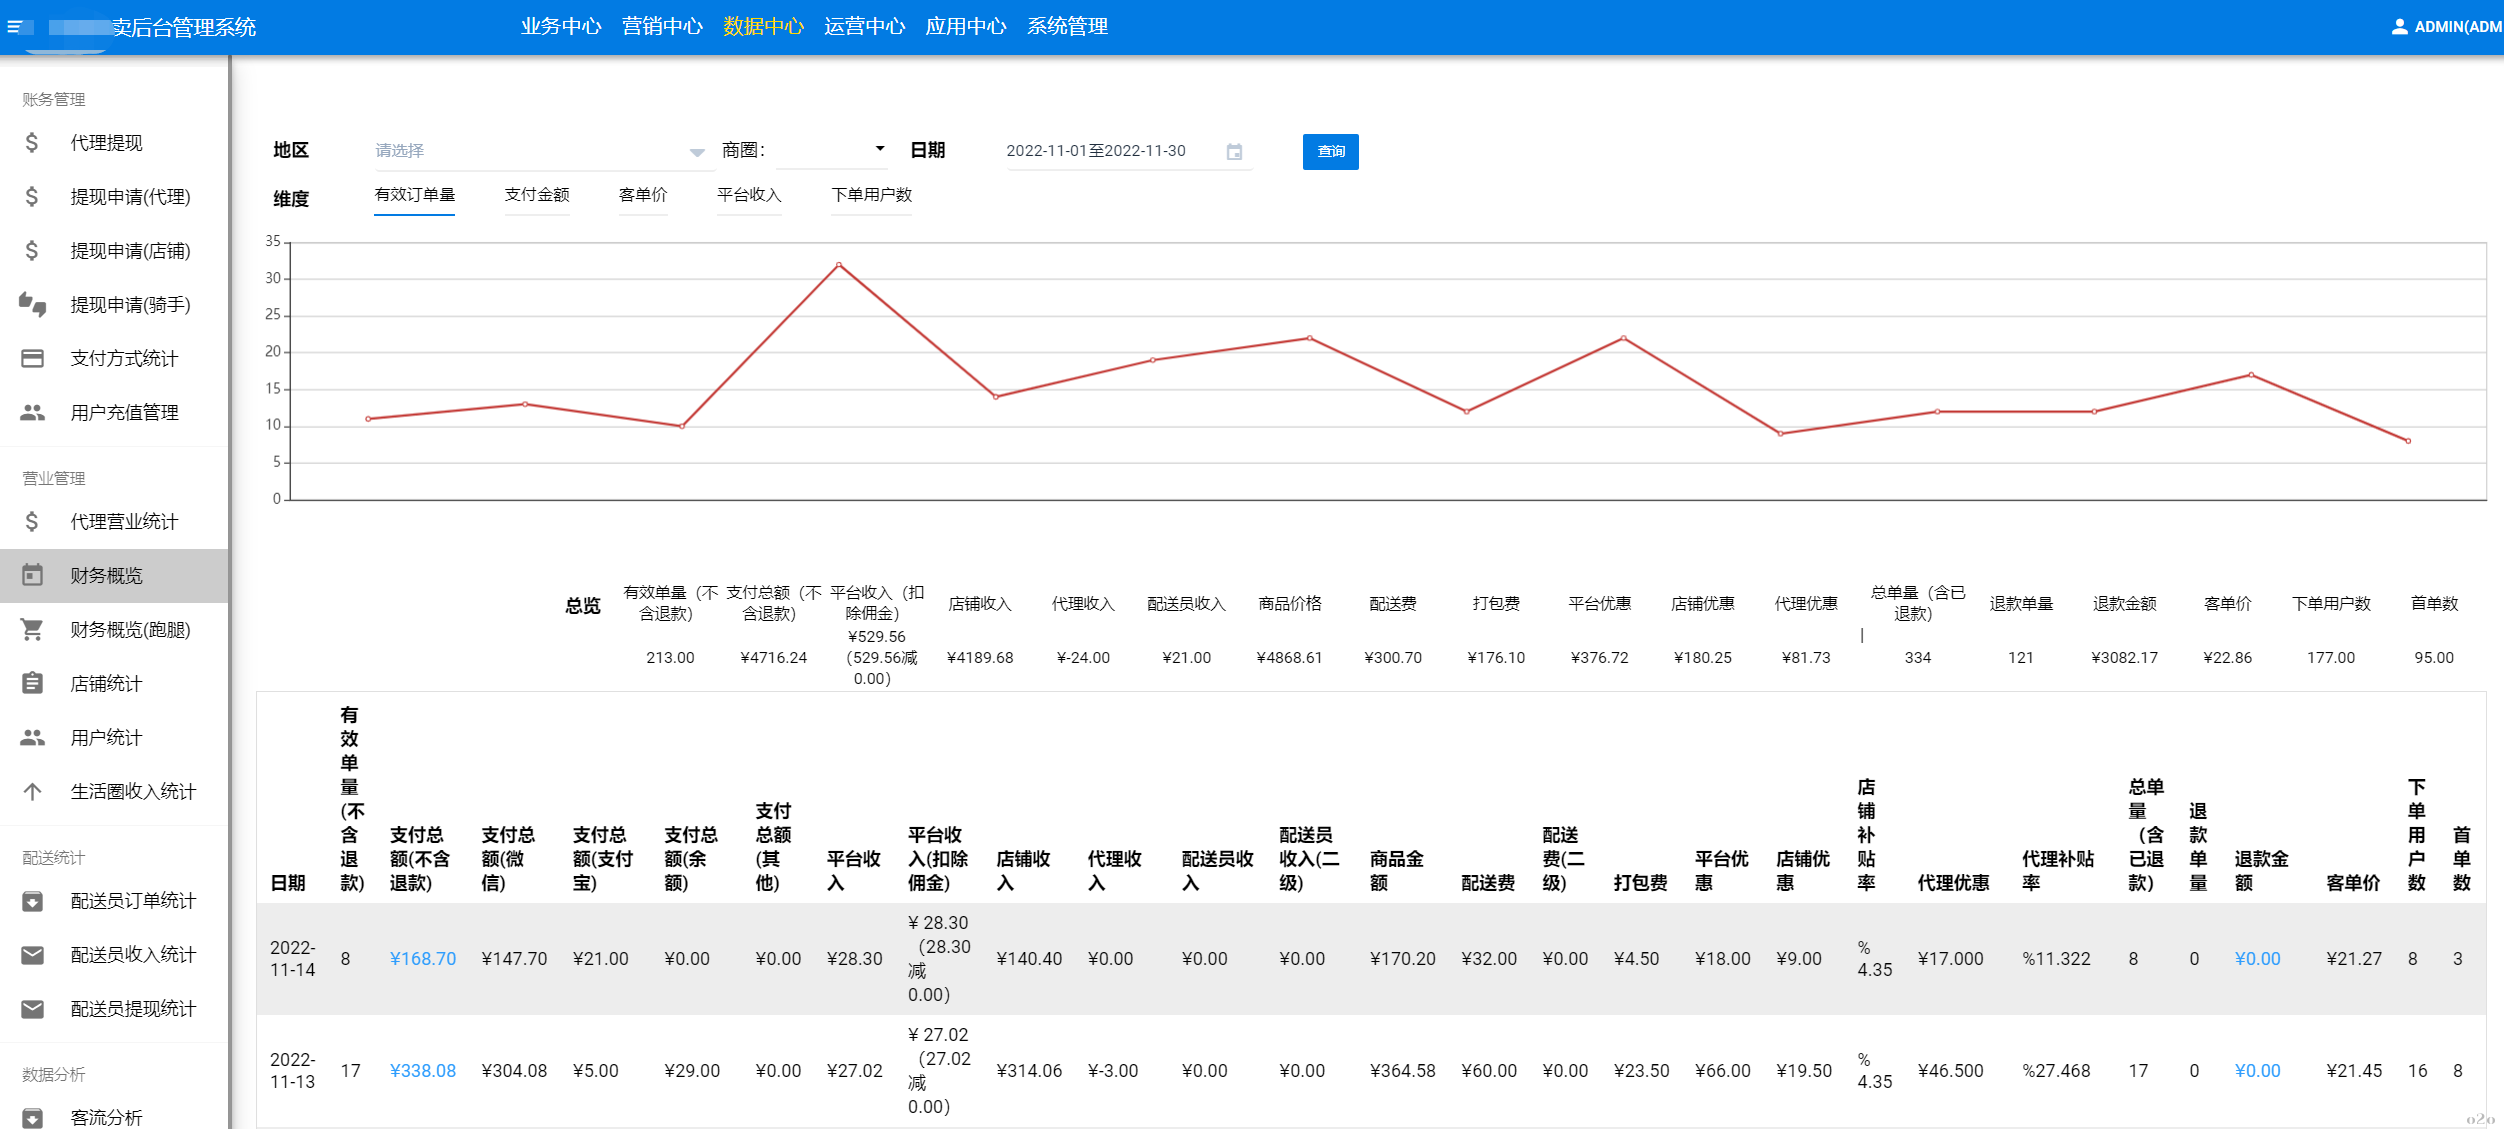The image size is (2504, 1129).
Task: Select the 平台收入 dimension tab
Action: tap(749, 195)
